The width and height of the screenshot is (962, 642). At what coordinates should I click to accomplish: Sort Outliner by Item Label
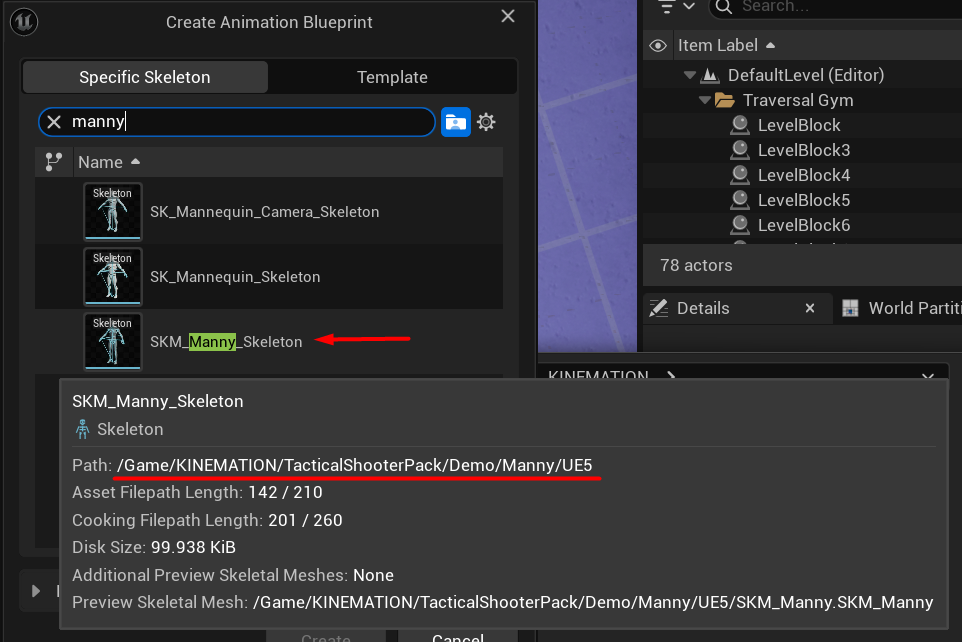pos(726,45)
